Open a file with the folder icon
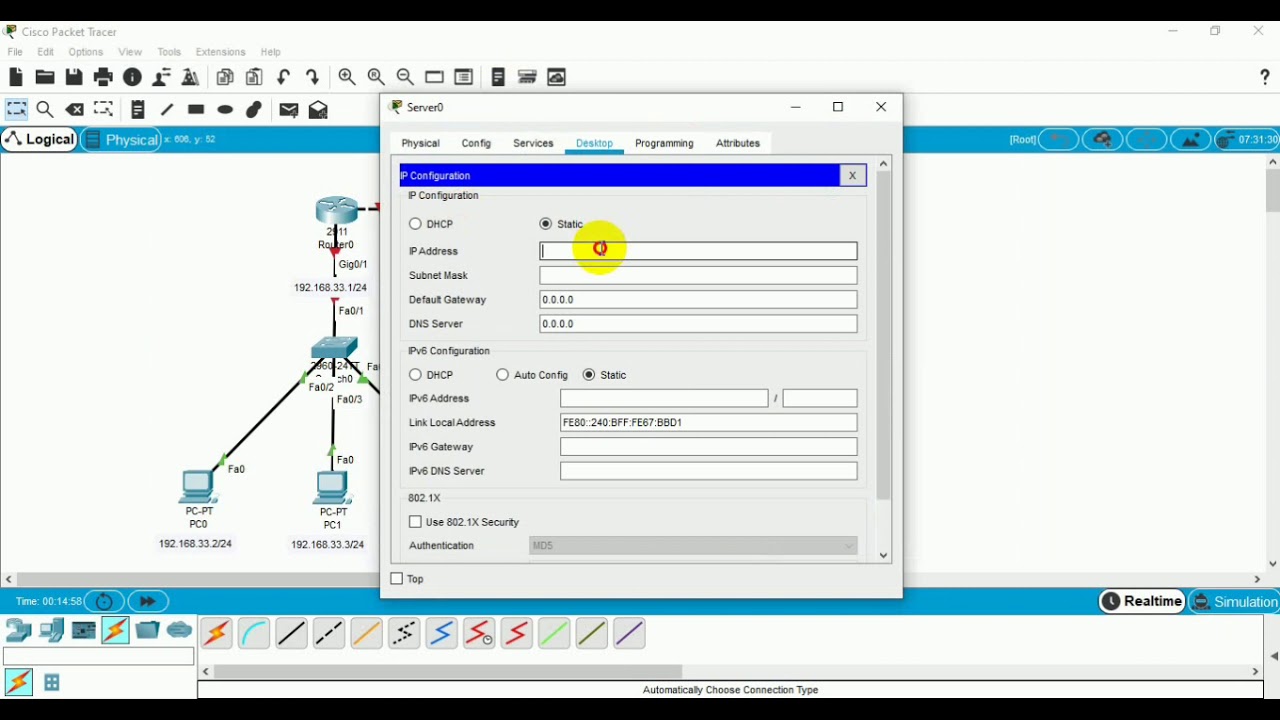The image size is (1280, 720). point(44,77)
